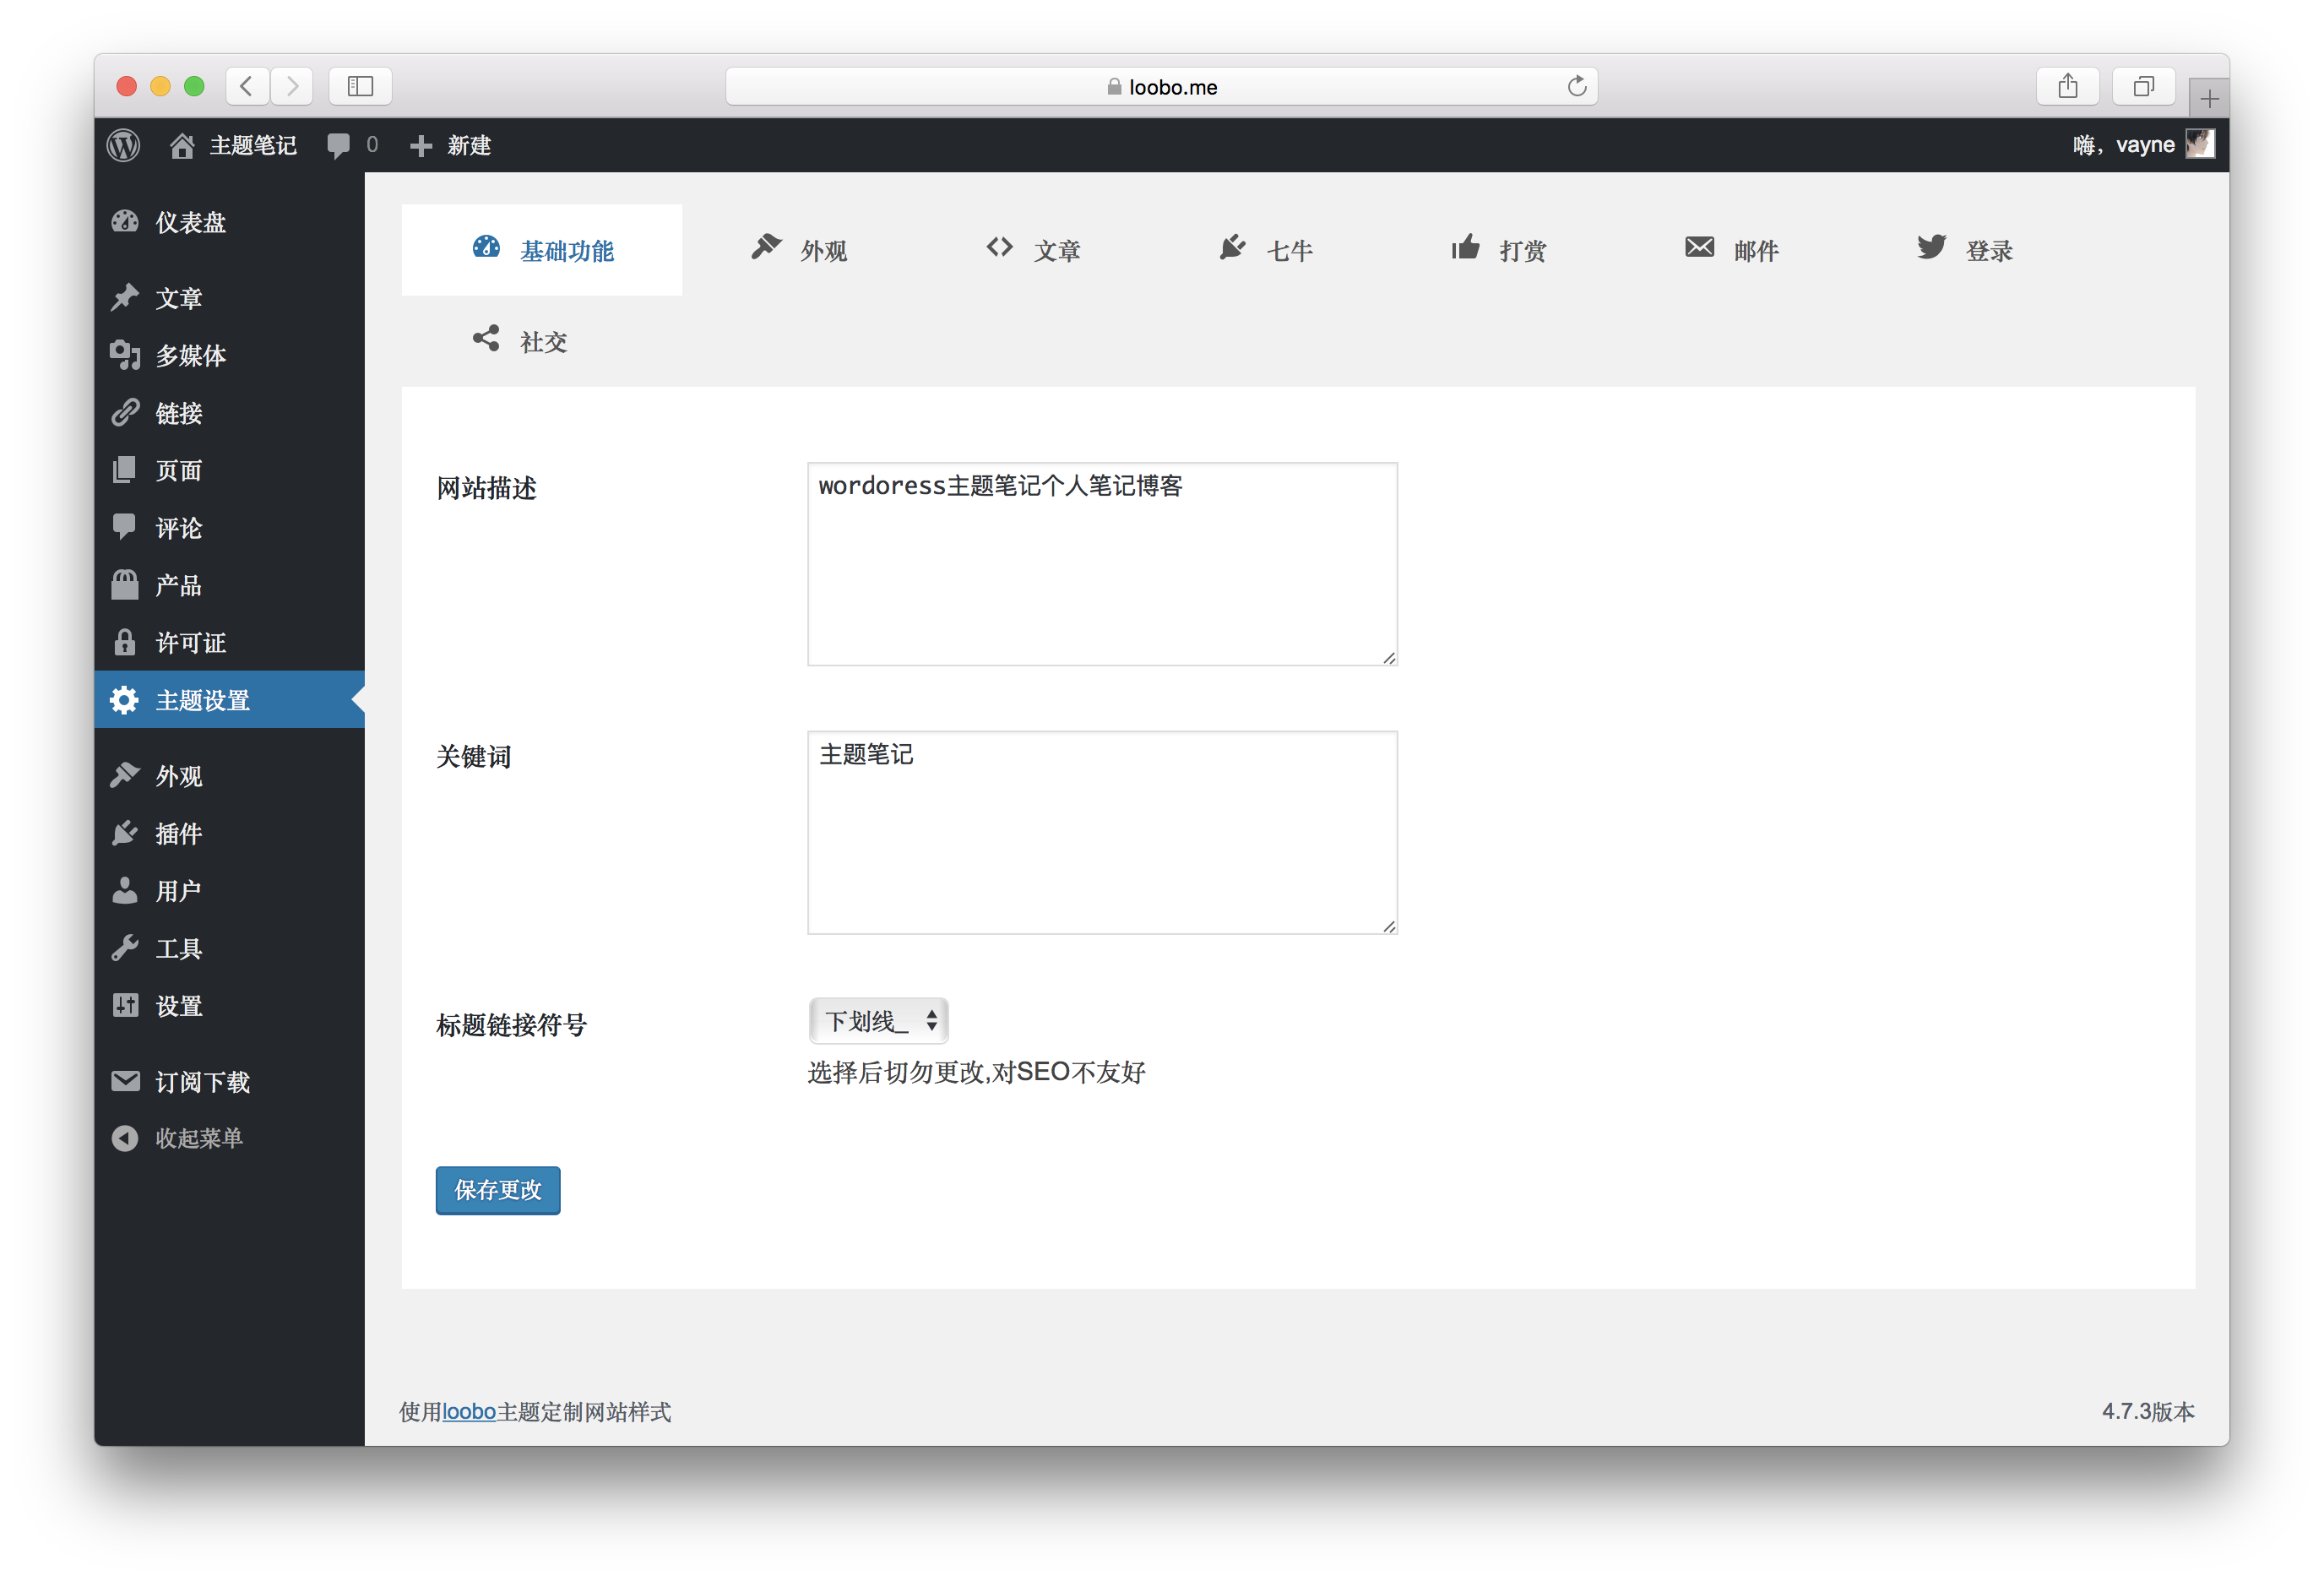Click the vayne user avatar

click(2199, 144)
